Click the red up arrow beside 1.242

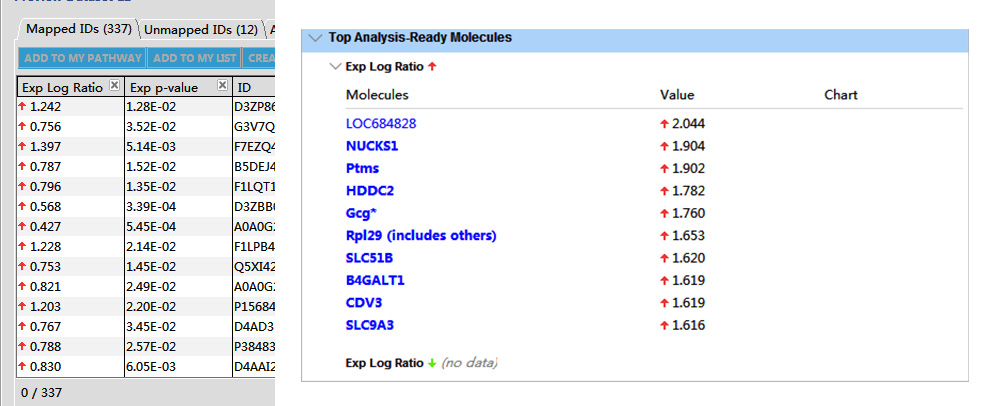[23, 105]
